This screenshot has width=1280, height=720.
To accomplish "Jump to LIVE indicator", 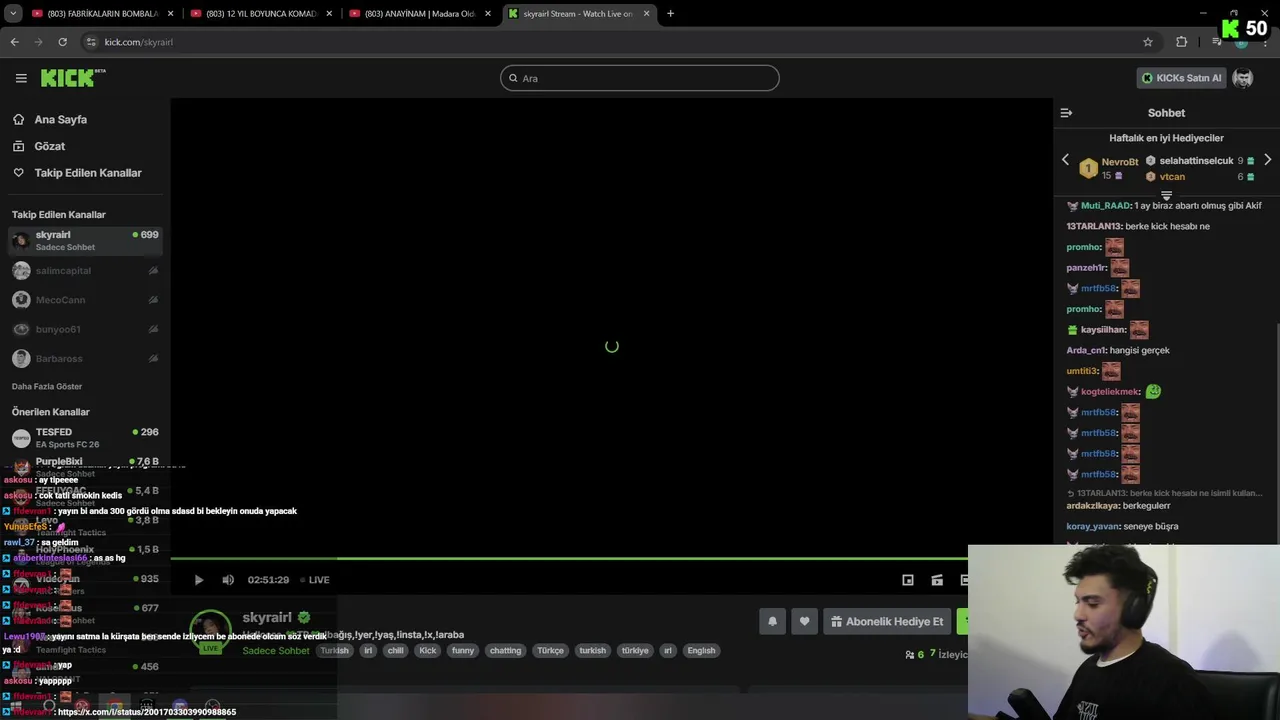I will click(314, 580).
